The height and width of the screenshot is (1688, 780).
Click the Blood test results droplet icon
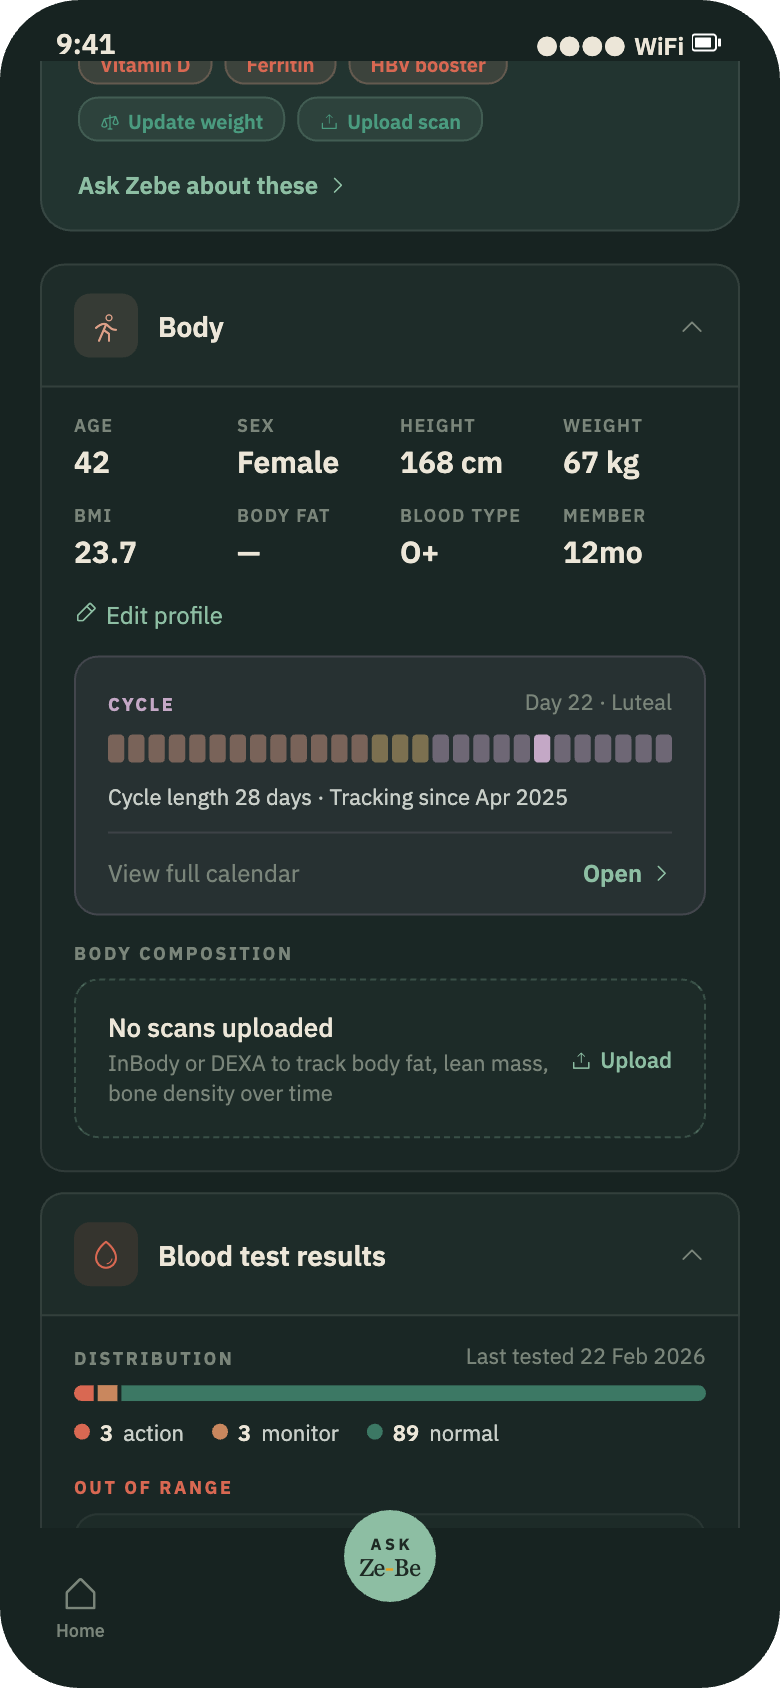click(106, 1254)
